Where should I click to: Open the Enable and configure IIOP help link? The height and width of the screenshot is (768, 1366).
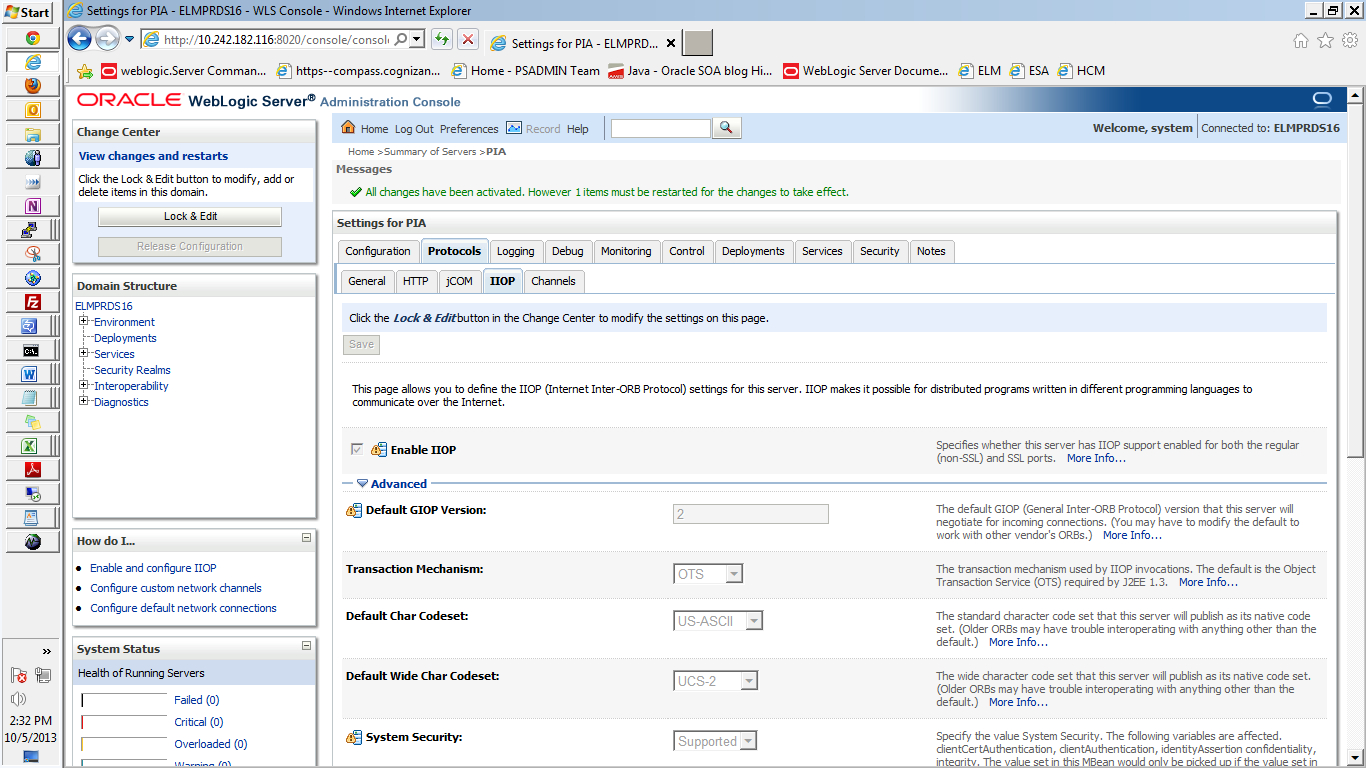click(152, 567)
